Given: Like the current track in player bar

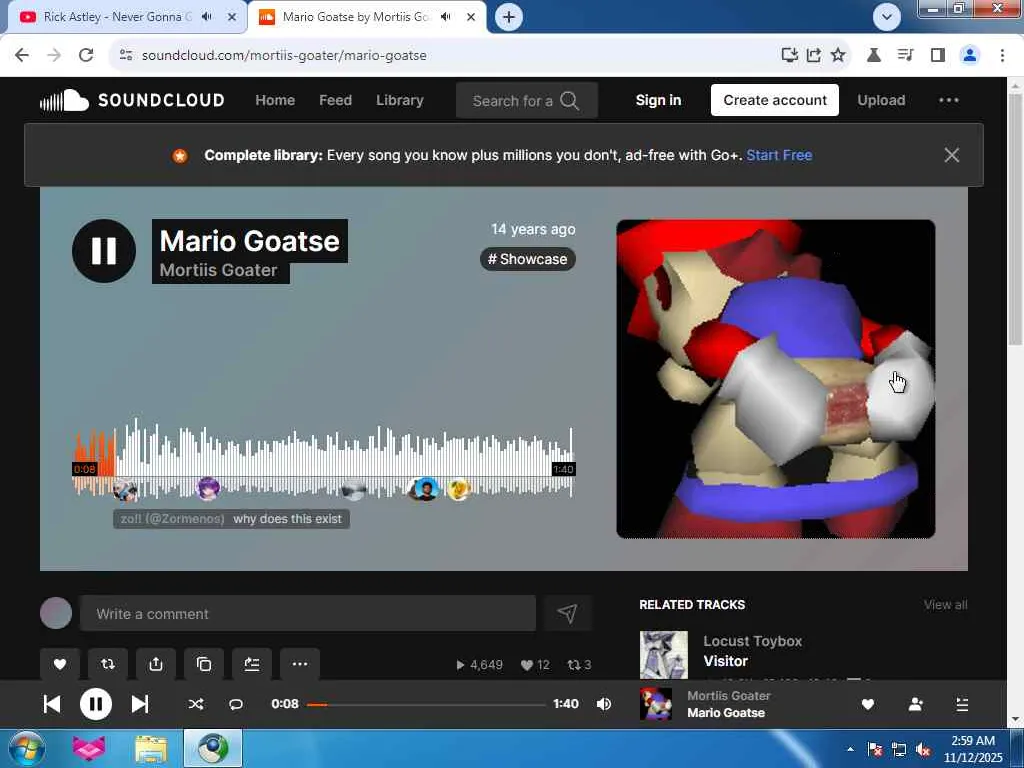Looking at the screenshot, I should pos(868,705).
